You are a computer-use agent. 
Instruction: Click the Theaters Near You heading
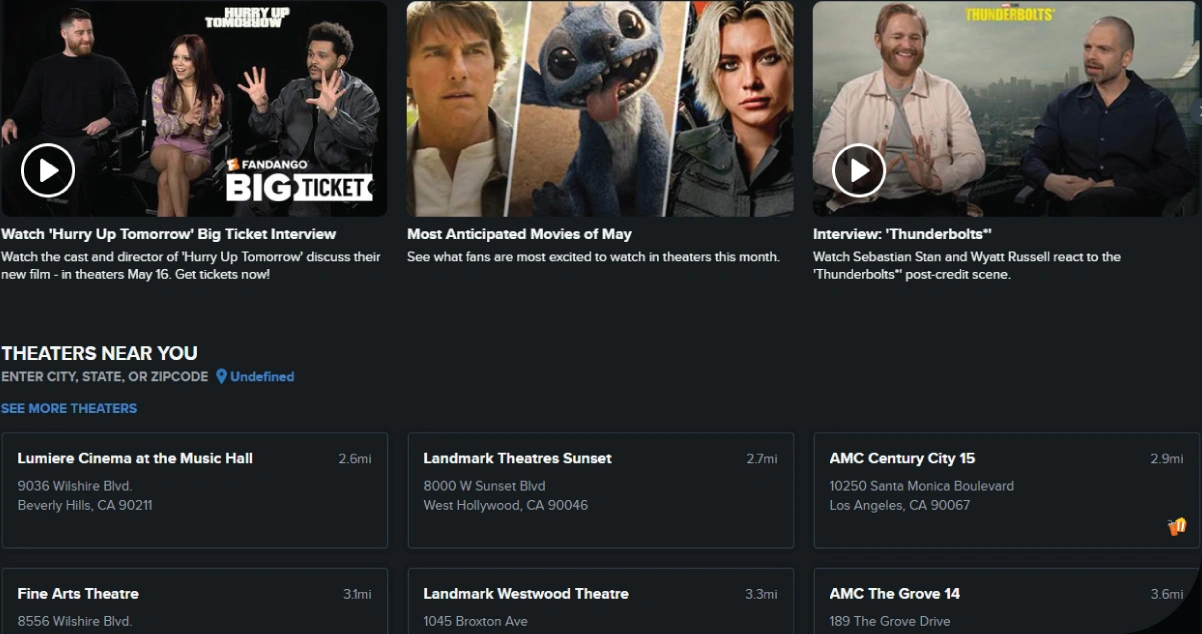[99, 353]
